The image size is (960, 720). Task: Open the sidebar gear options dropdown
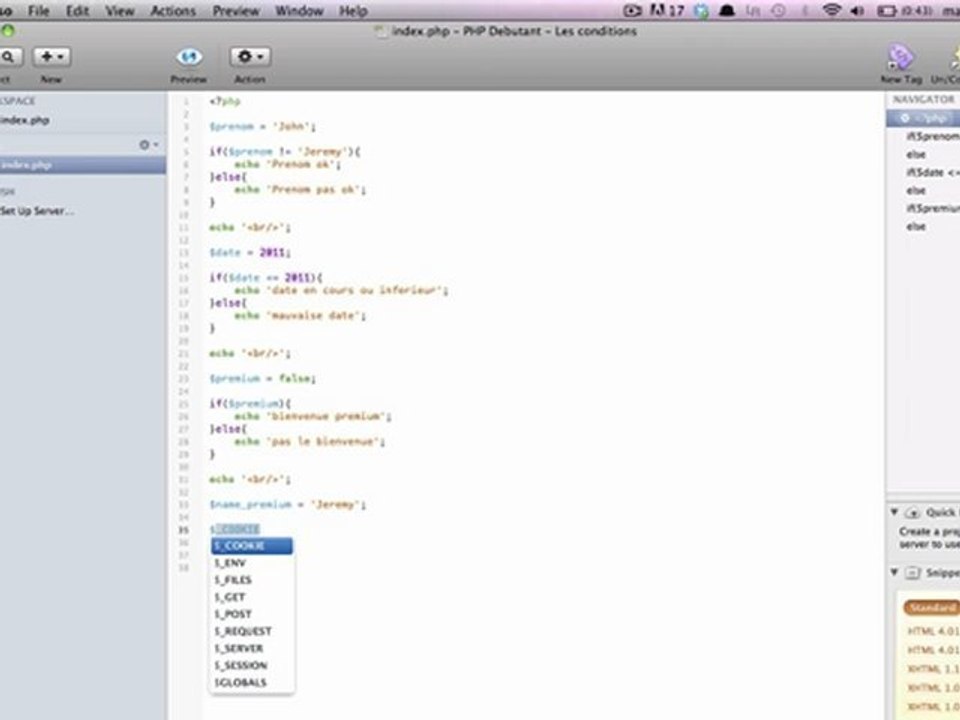[148, 145]
